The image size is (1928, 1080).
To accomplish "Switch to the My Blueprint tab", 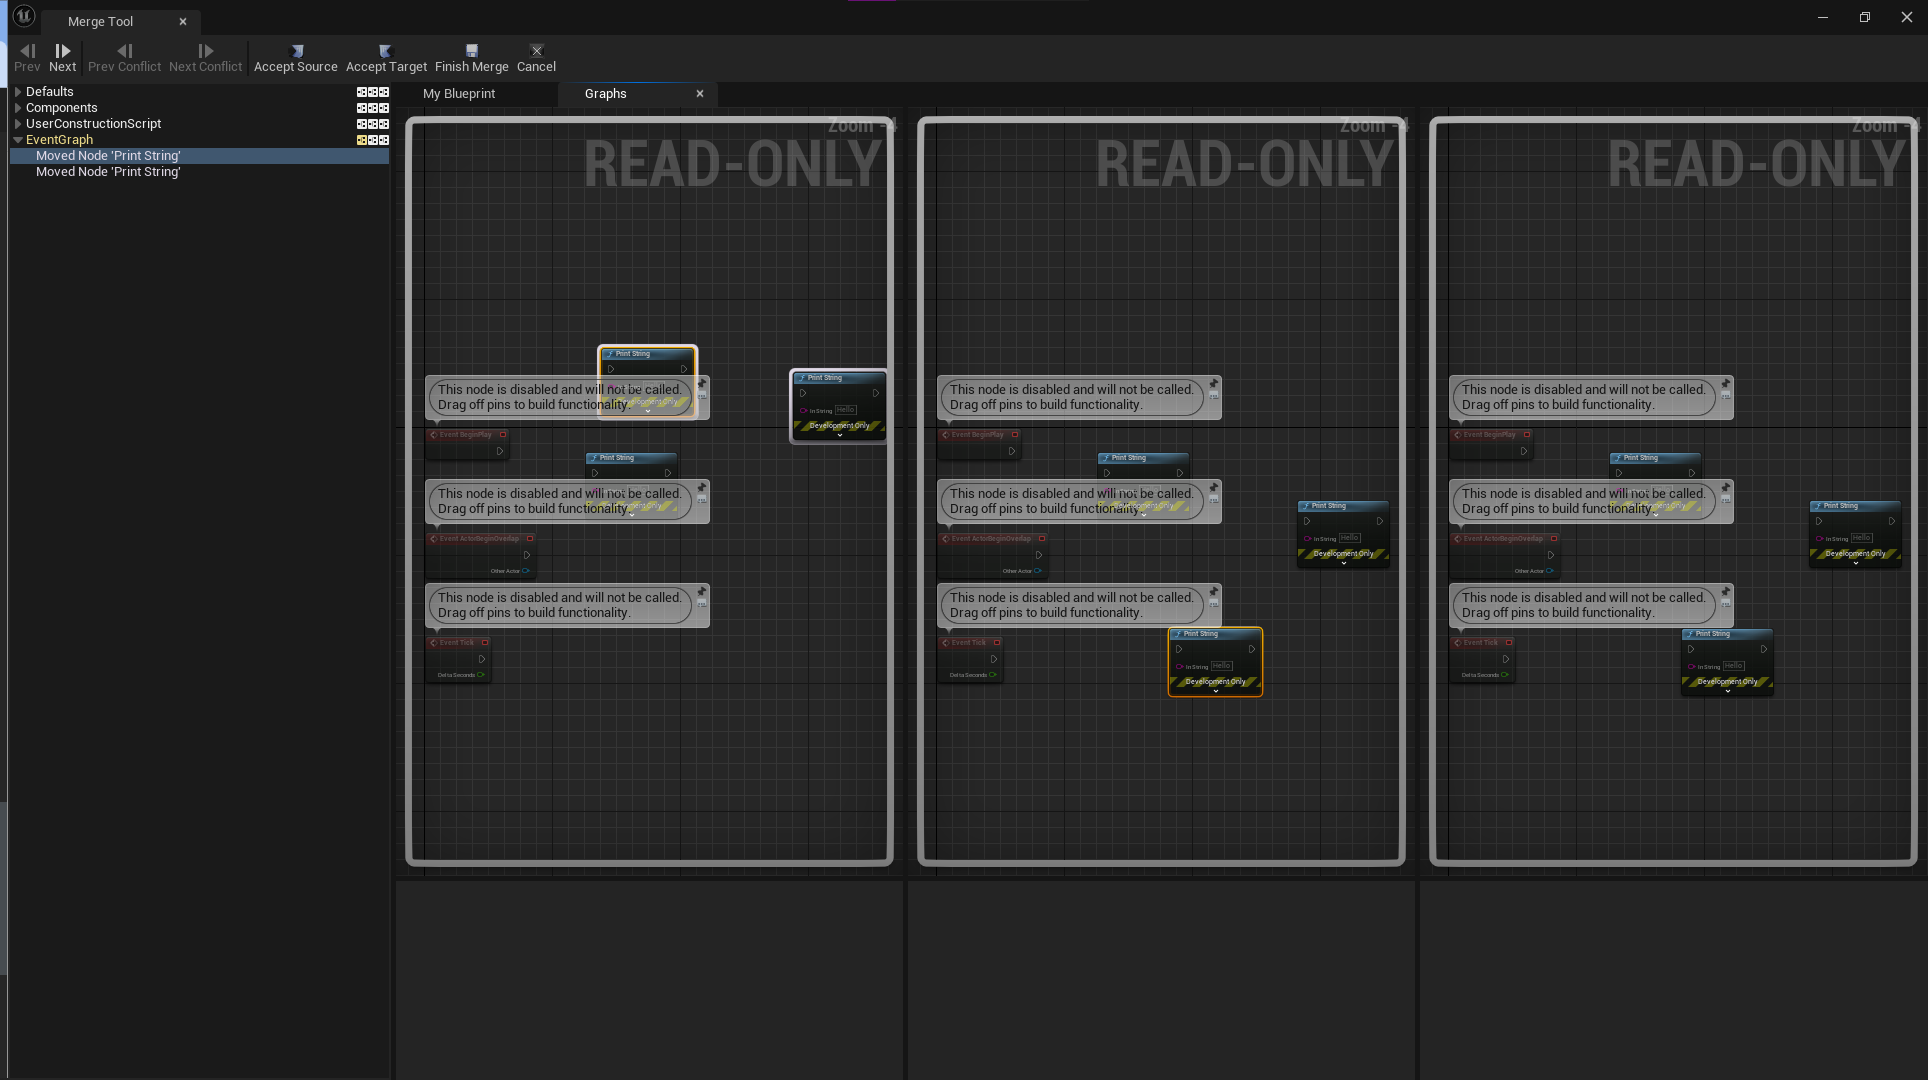I will (459, 94).
